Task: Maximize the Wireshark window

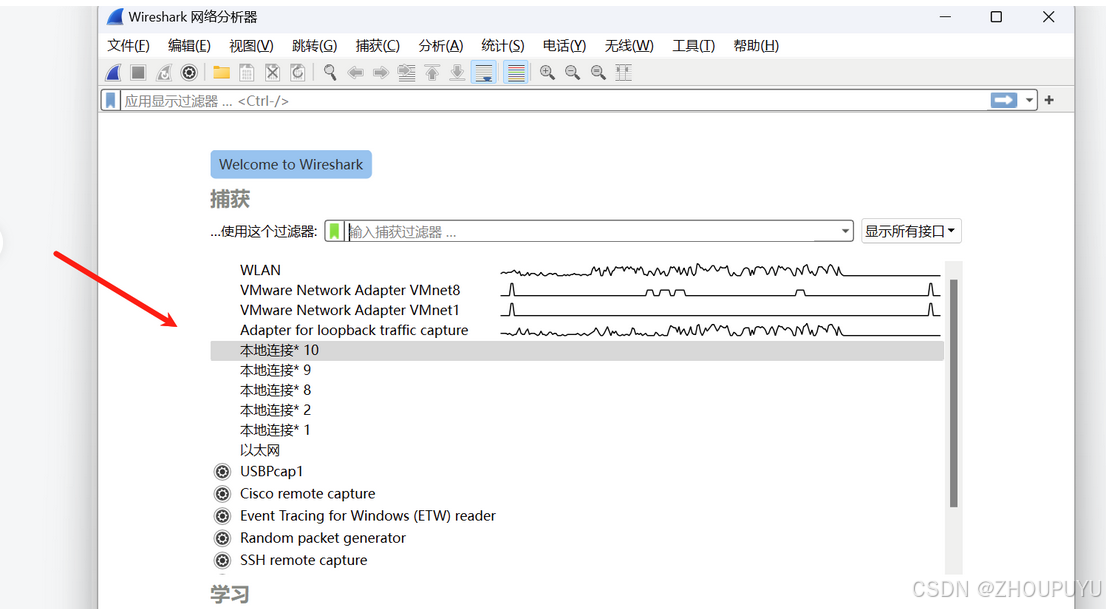Action: pyautogui.click(x=996, y=17)
